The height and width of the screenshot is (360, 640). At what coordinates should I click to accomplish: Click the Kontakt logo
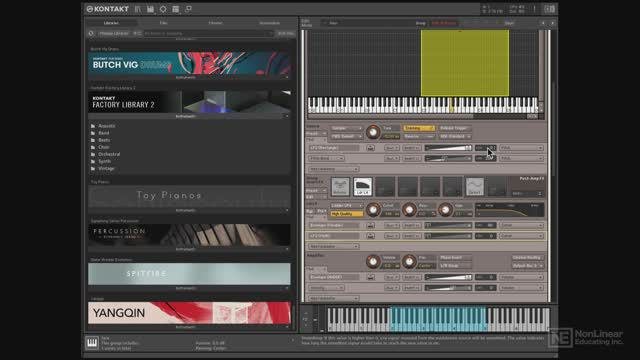click(x=108, y=9)
